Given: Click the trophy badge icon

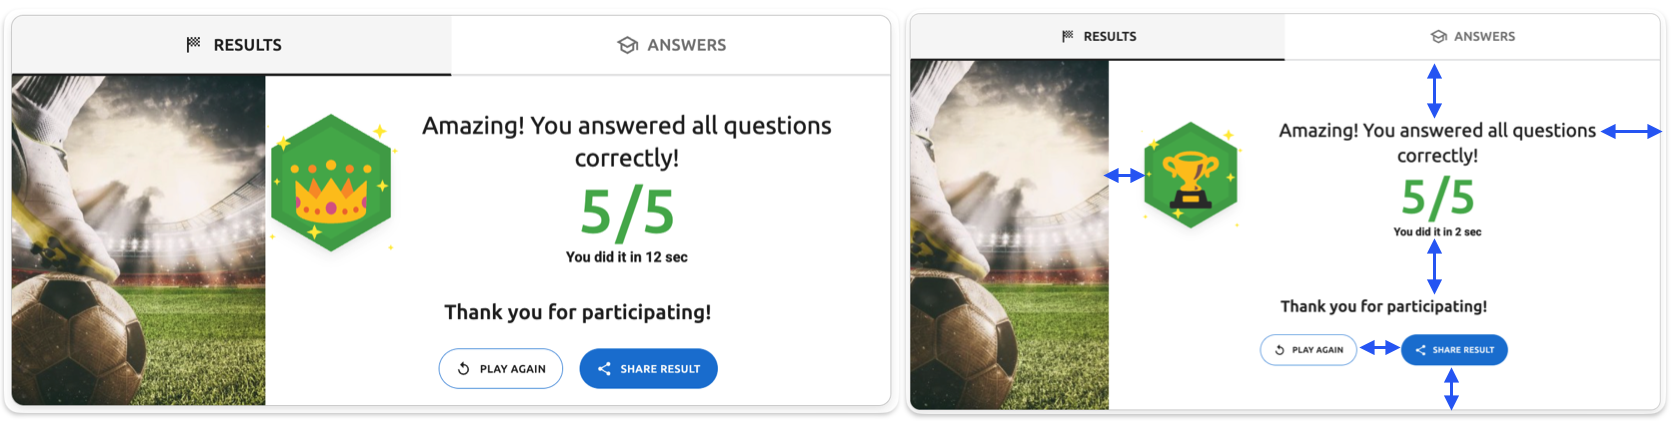Looking at the screenshot, I should pos(1190,176).
